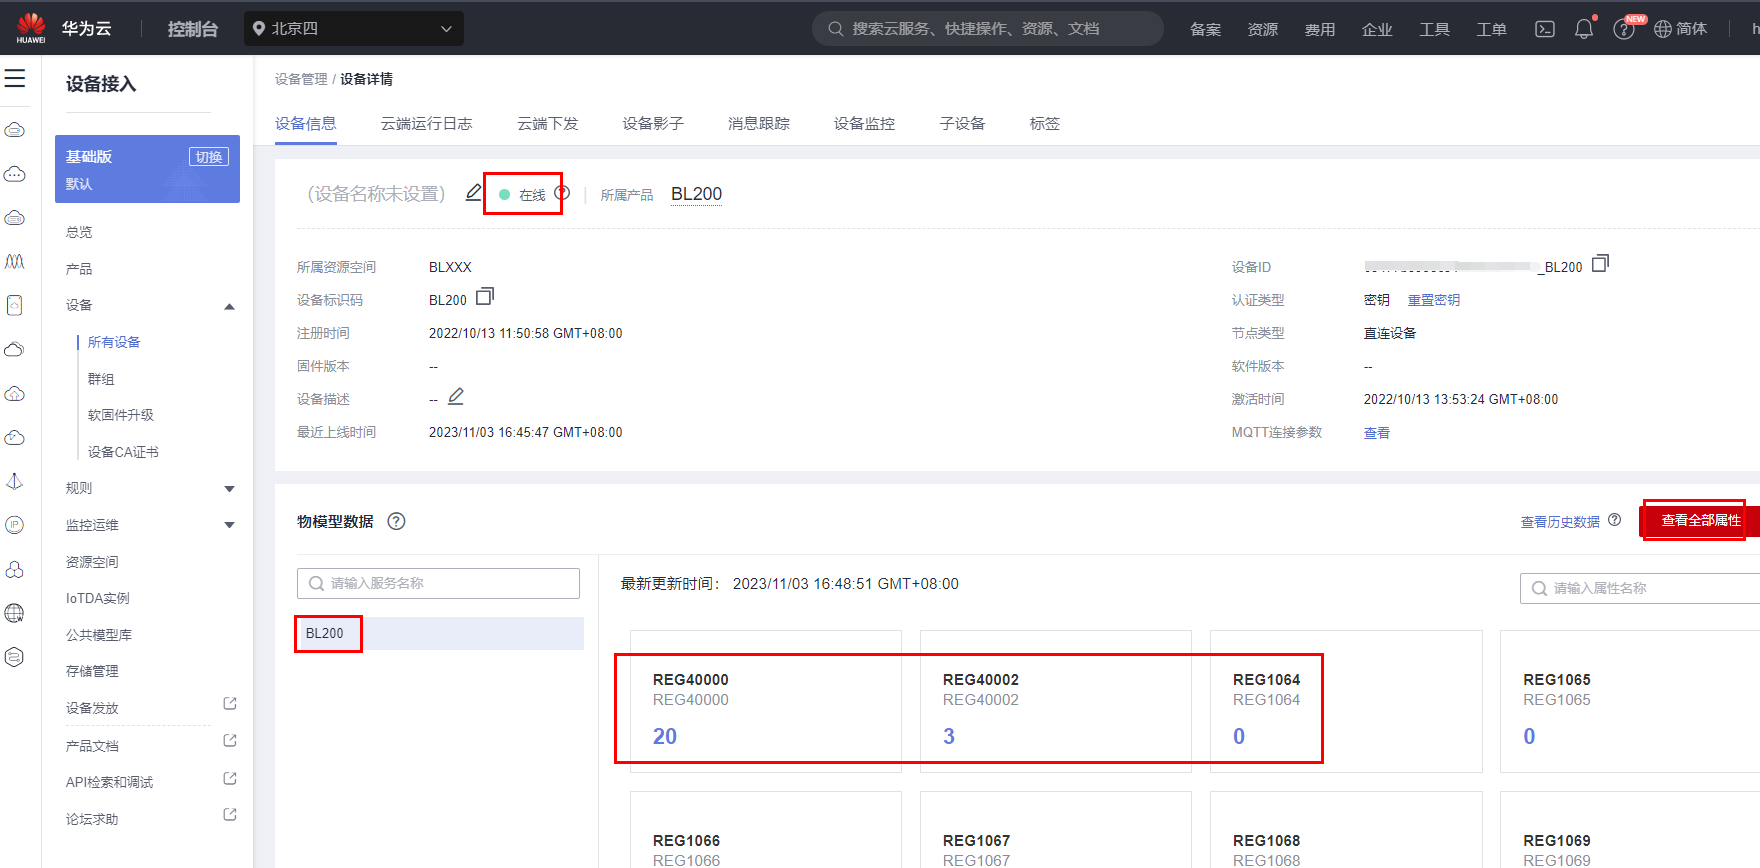View MQTT连接参数 via 查看 link
Viewport: 1760px width, 868px height.
coord(1377,433)
